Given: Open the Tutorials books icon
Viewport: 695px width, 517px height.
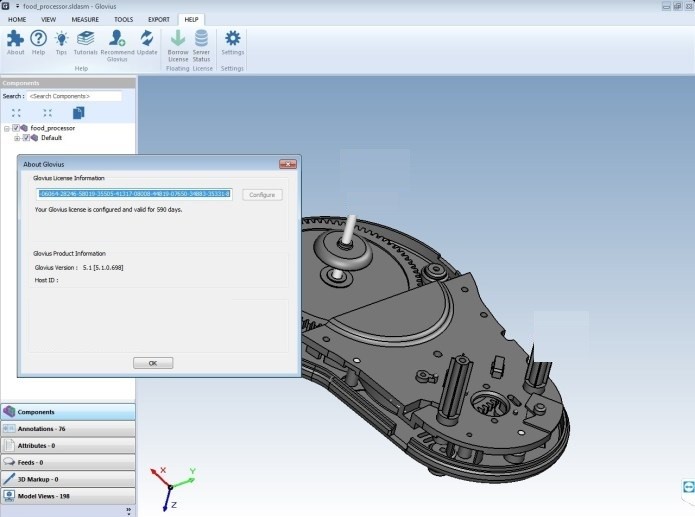Looking at the screenshot, I should pos(85,39).
